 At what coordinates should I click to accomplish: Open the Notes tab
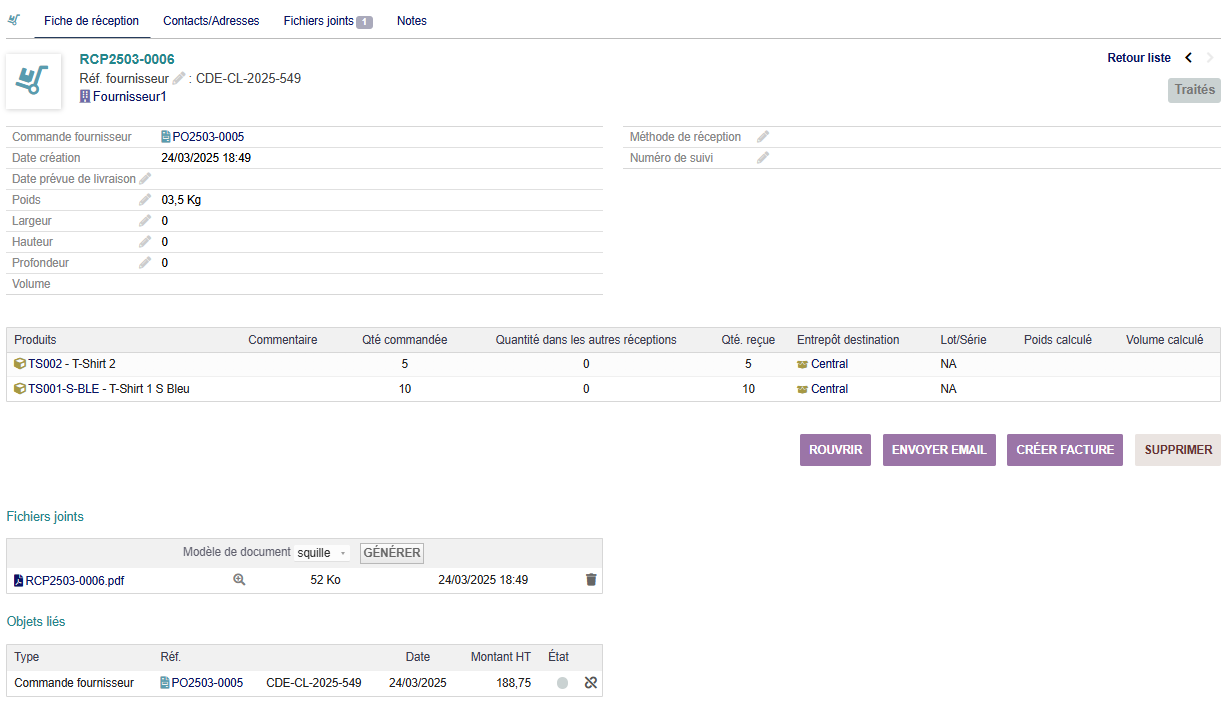412,21
